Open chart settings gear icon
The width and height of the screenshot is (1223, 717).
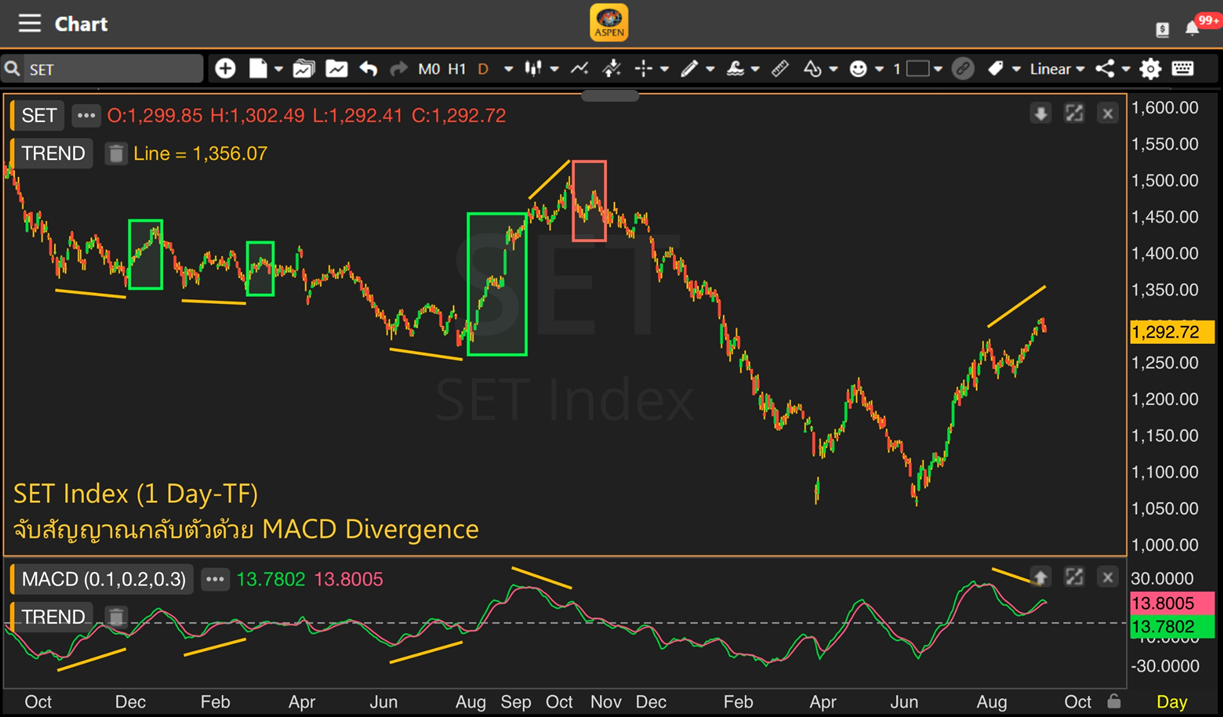(x=1150, y=69)
